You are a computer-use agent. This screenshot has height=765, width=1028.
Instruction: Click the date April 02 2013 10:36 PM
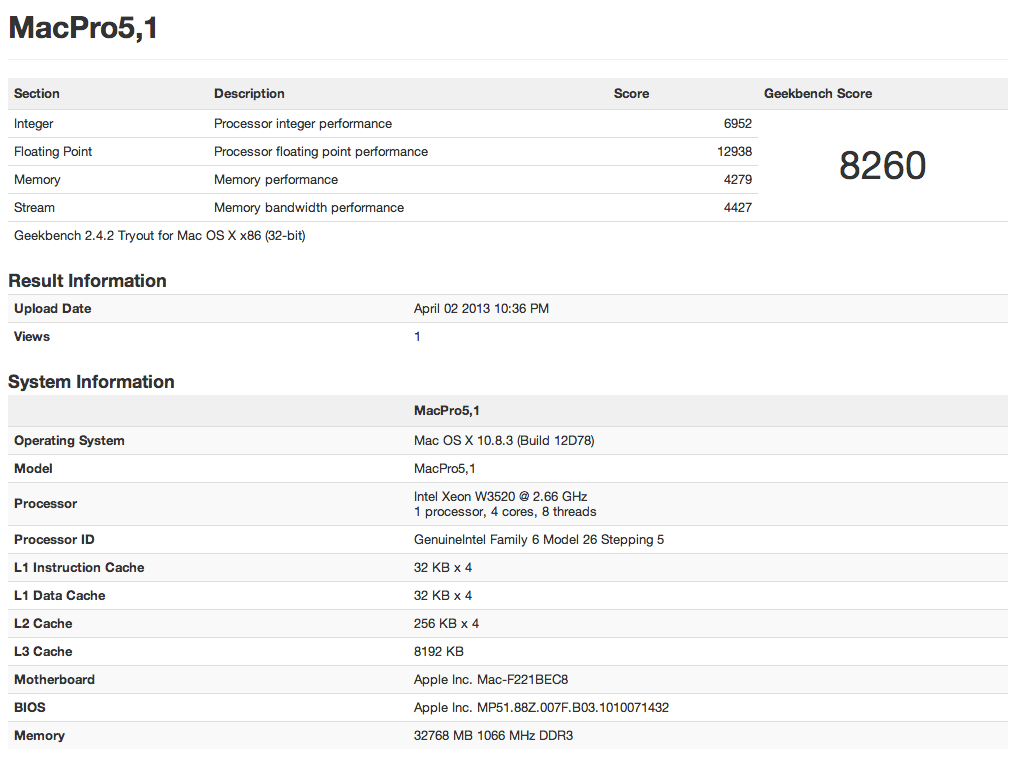(481, 309)
